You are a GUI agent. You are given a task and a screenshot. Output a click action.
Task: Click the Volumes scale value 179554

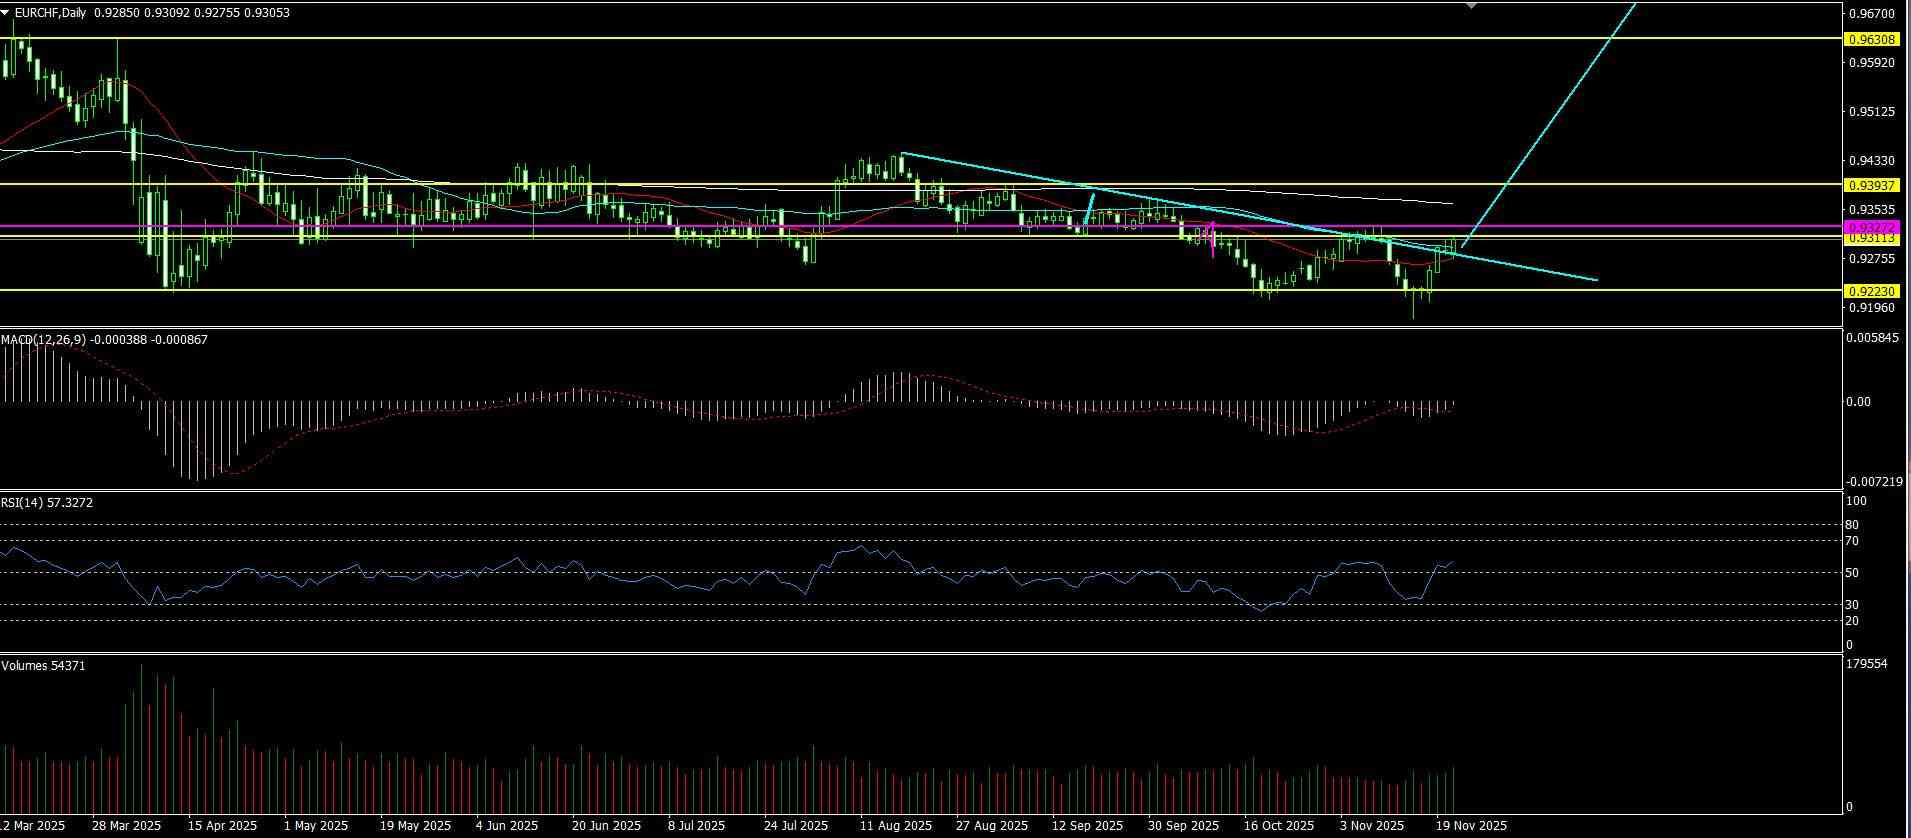tap(1867, 664)
